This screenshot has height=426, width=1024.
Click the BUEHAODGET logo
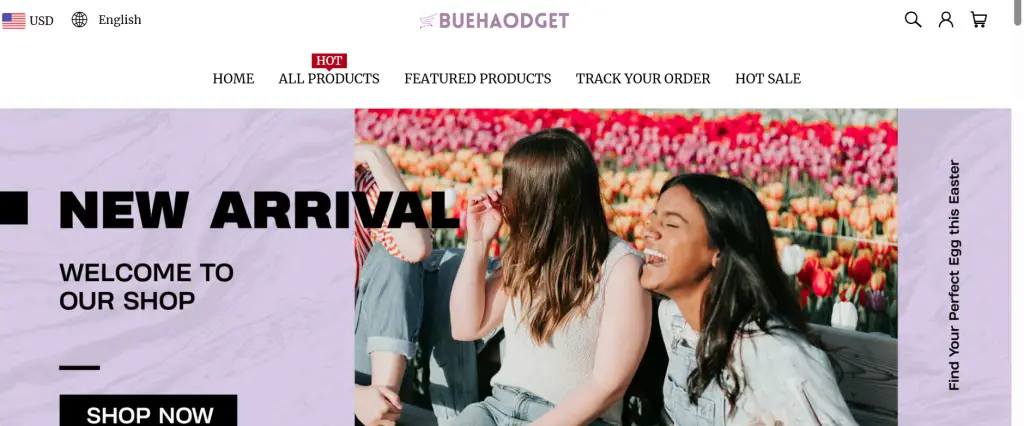click(494, 21)
